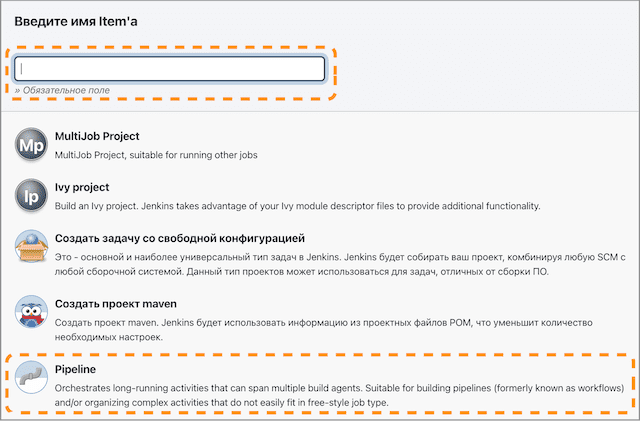Click "free-style job type" text under Pipeline

tap(340, 402)
